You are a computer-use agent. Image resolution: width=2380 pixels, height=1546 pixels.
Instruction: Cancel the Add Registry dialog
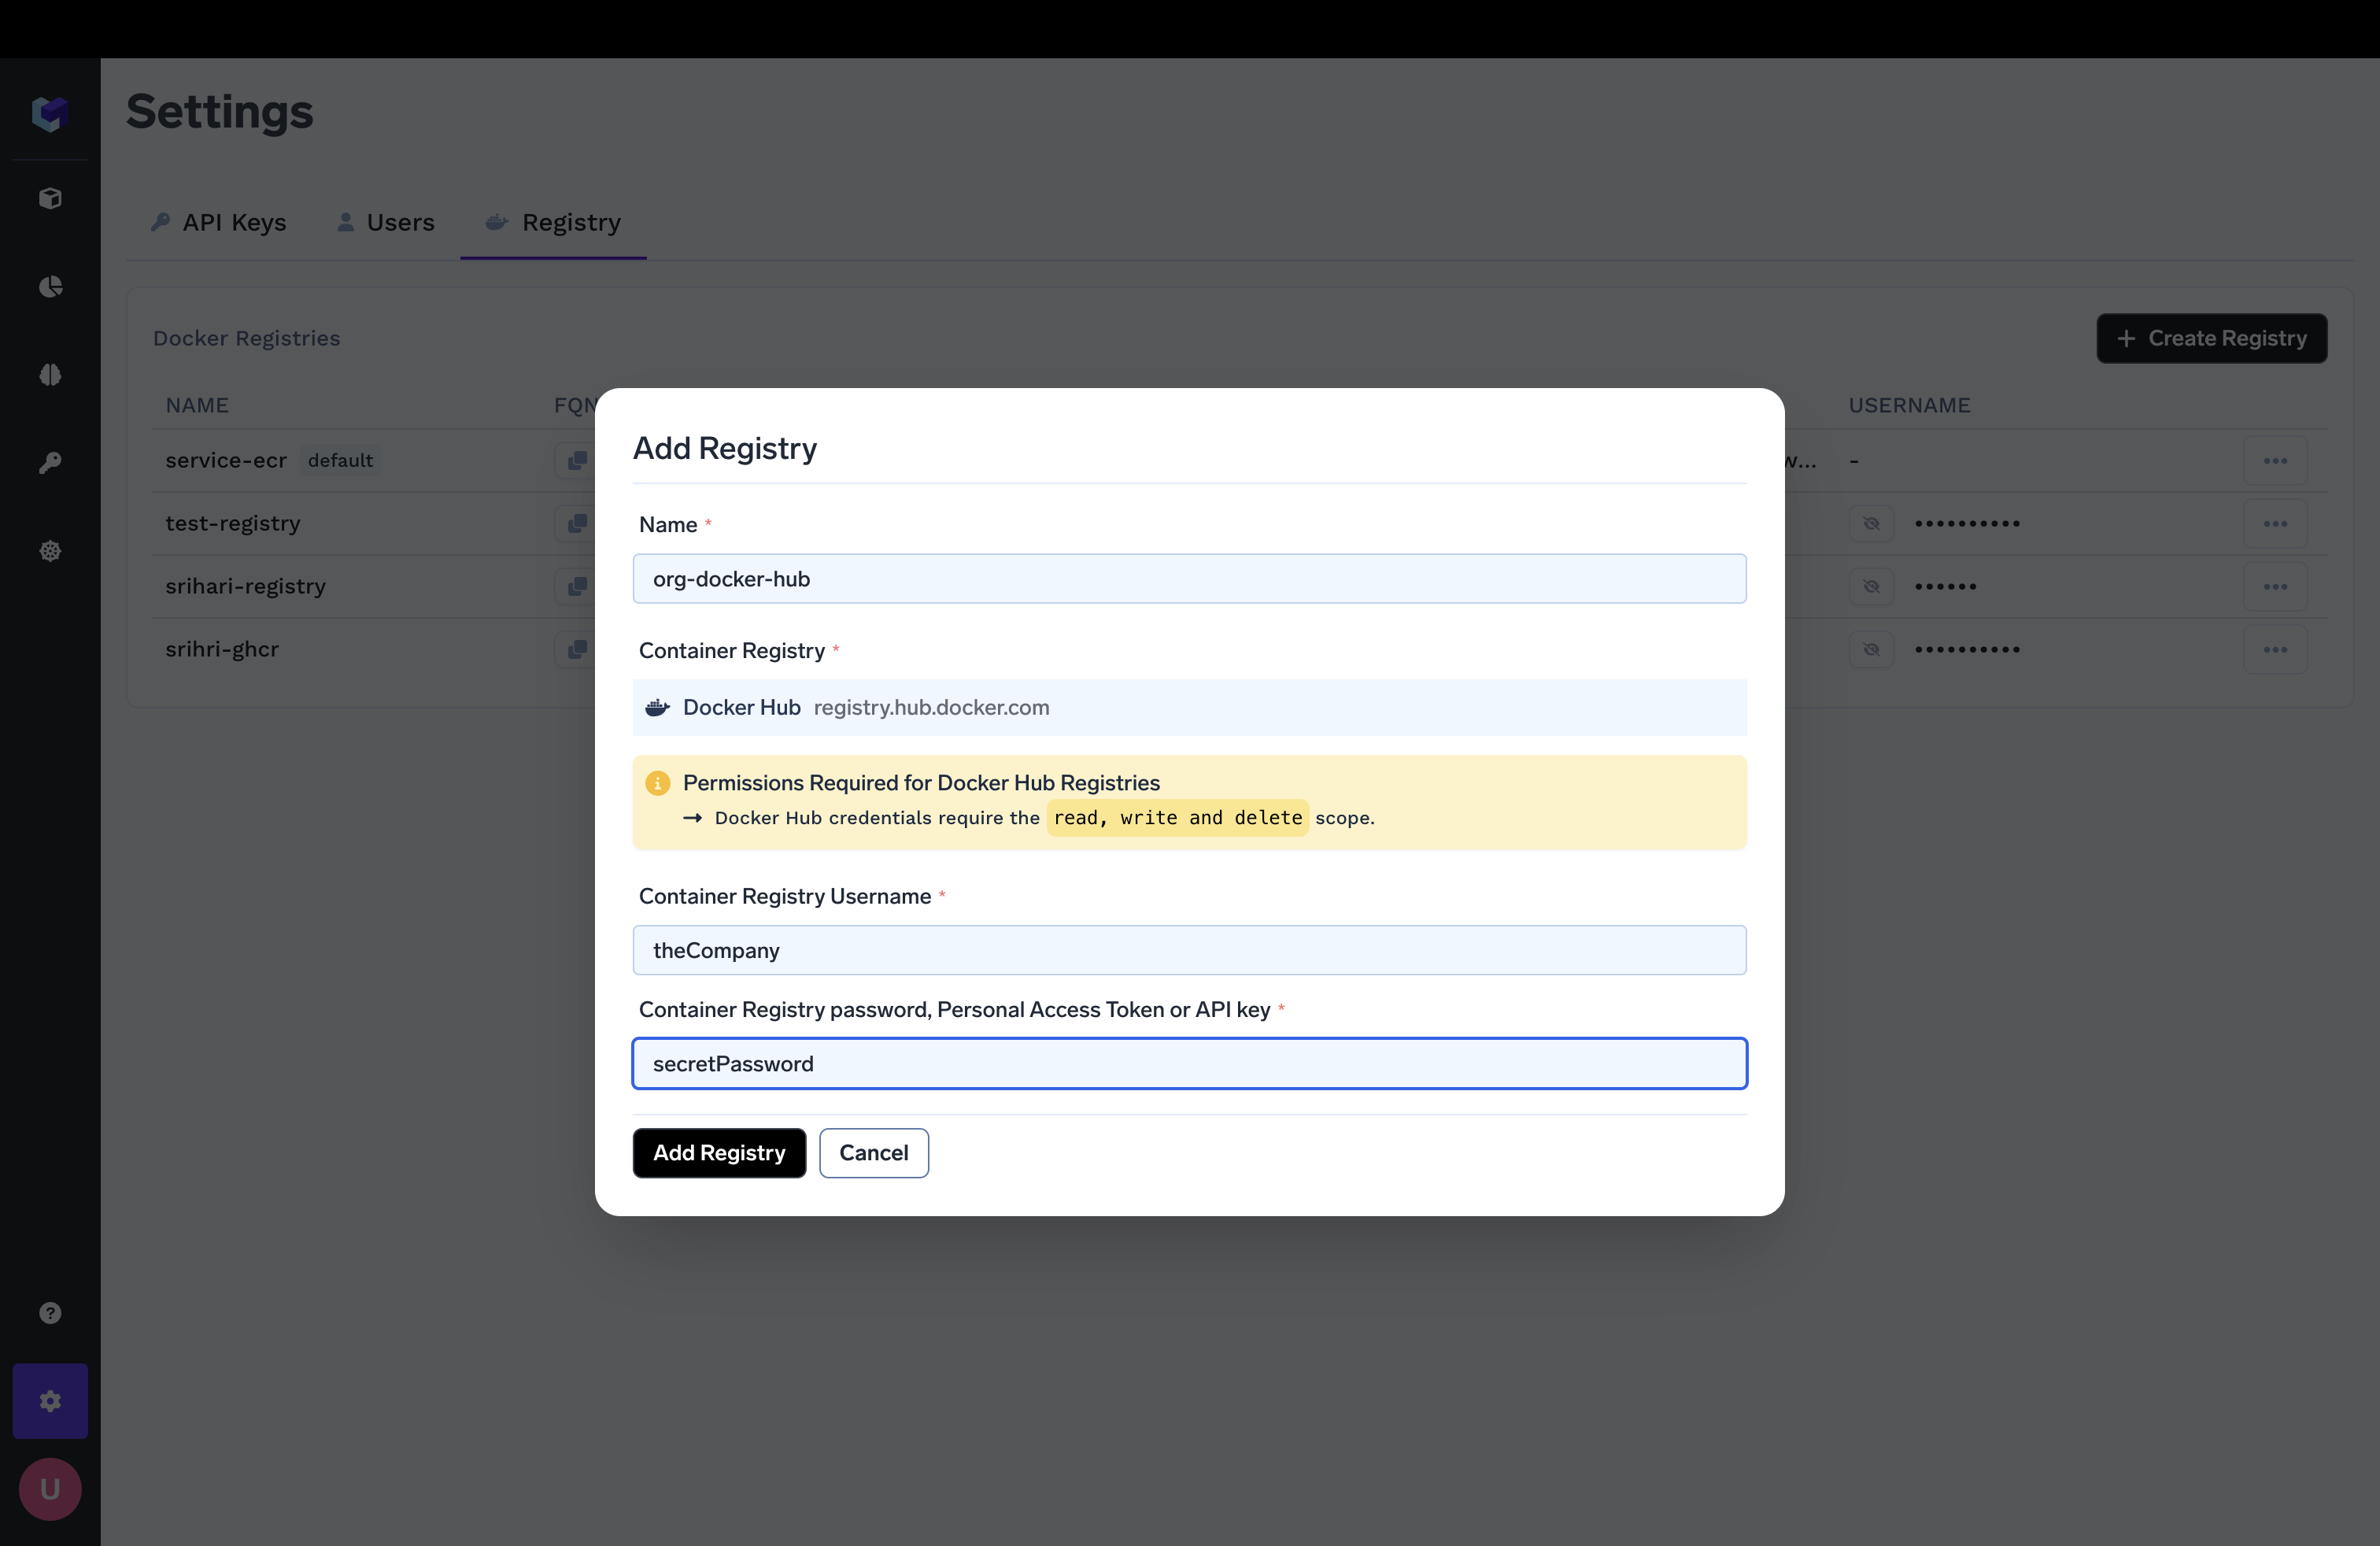873,1153
